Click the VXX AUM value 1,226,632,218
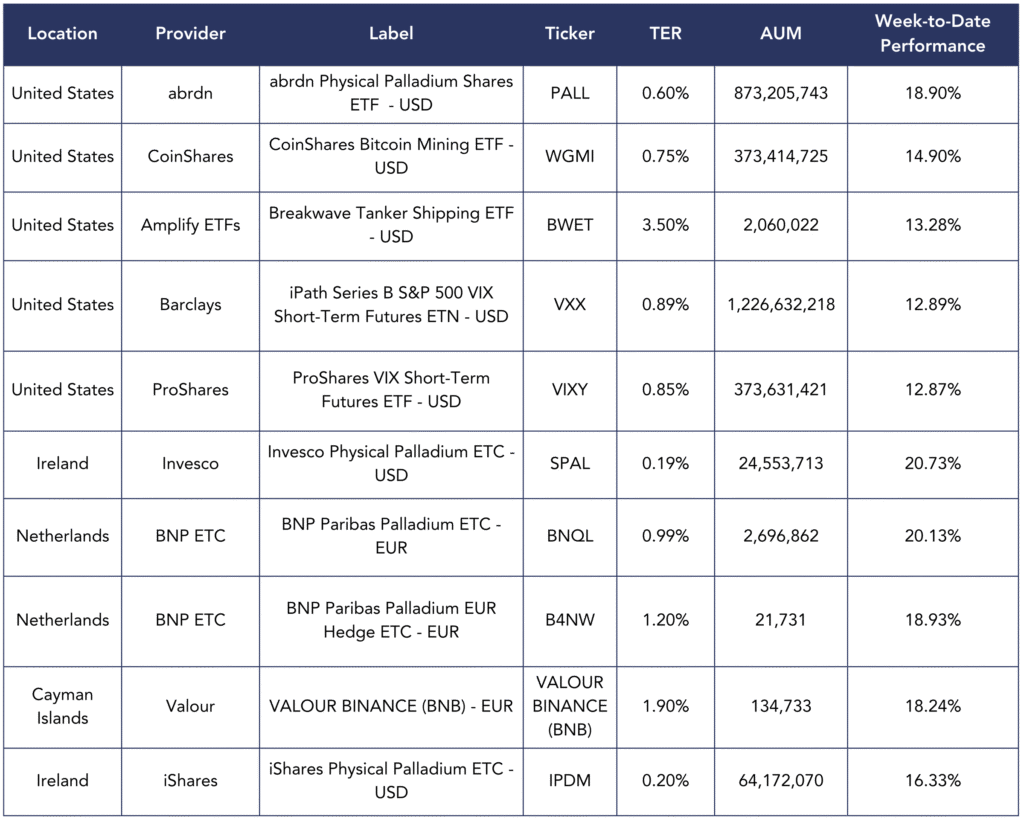The width and height of the screenshot is (1024, 819). tap(780, 304)
